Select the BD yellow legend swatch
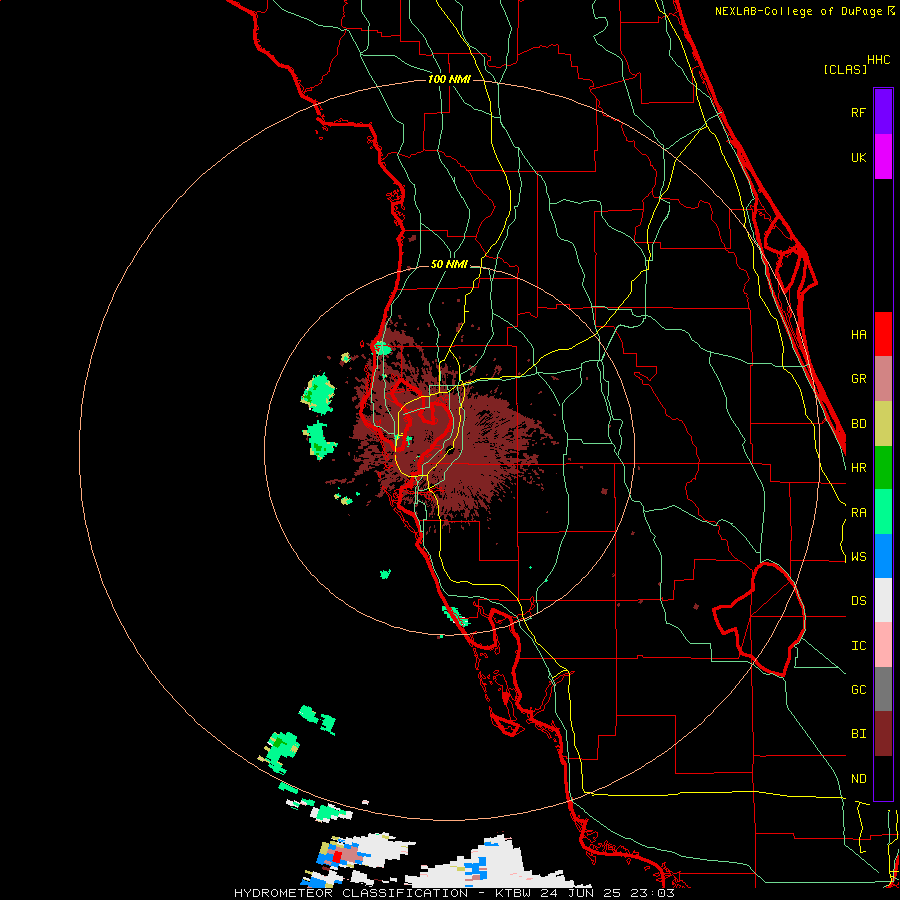 coord(883,424)
